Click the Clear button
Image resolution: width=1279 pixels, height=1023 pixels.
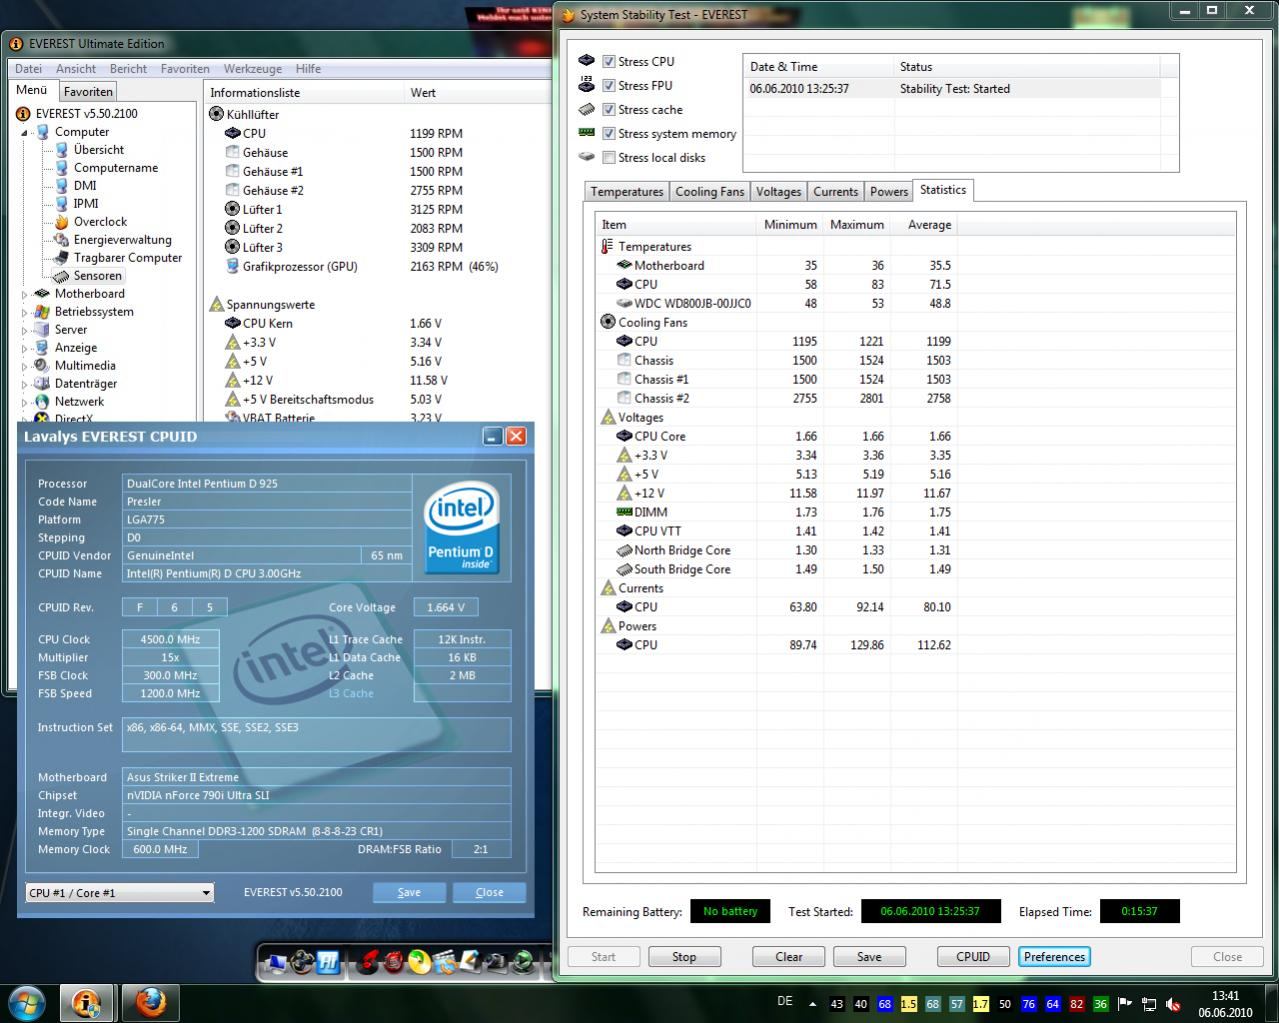(789, 957)
